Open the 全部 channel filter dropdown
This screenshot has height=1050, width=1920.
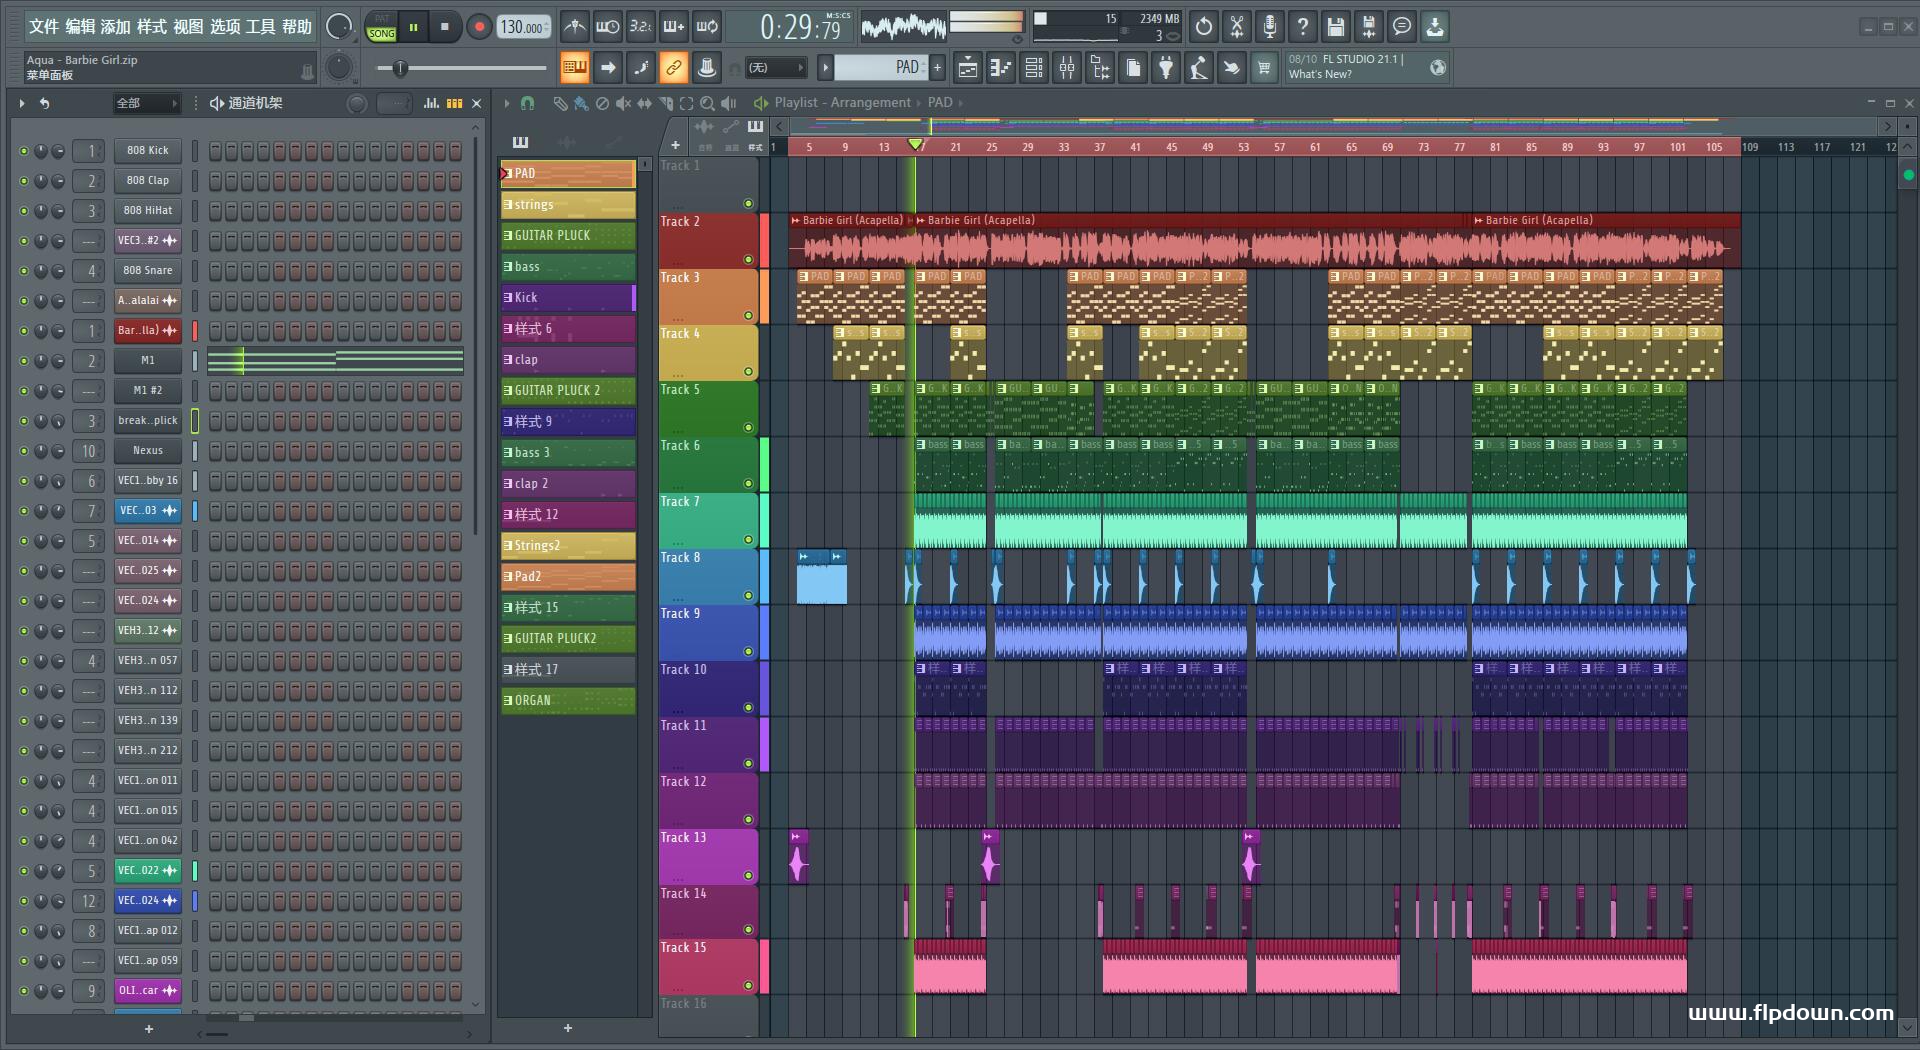pyautogui.click(x=146, y=103)
